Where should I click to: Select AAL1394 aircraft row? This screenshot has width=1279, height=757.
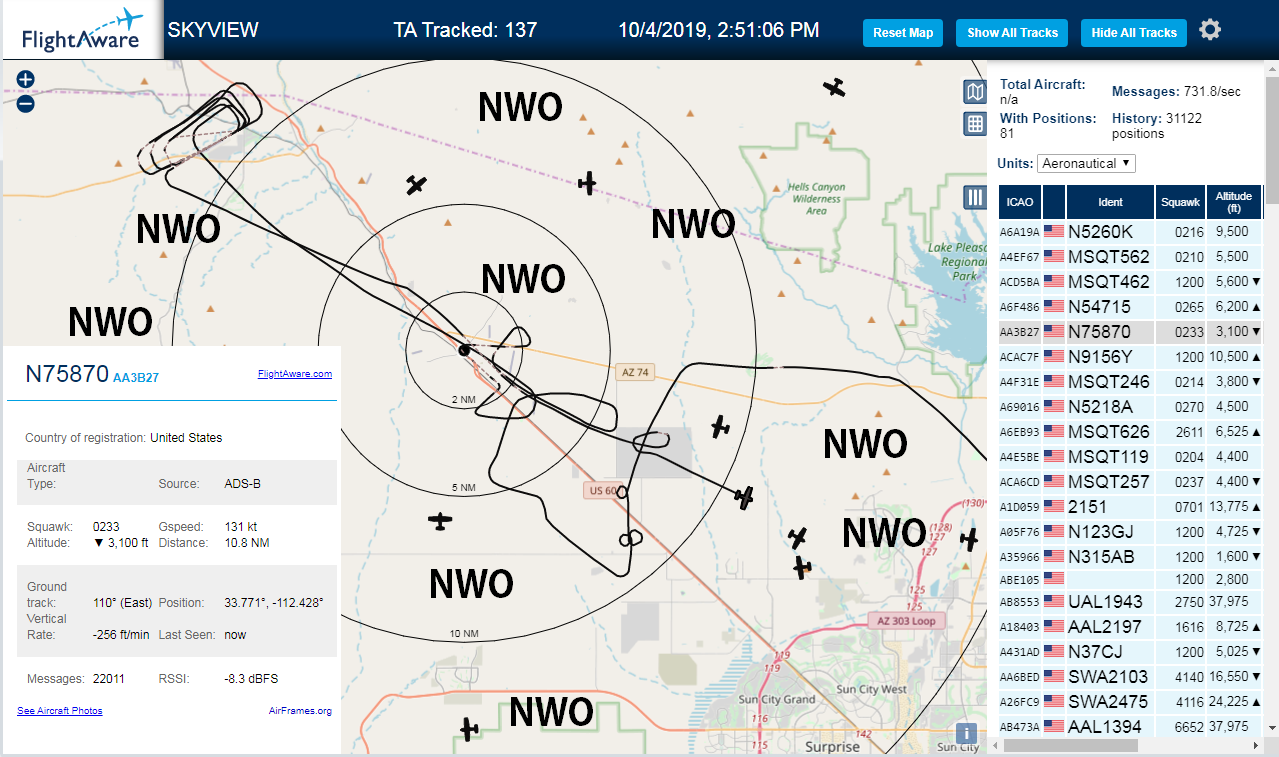[x=1131, y=727]
